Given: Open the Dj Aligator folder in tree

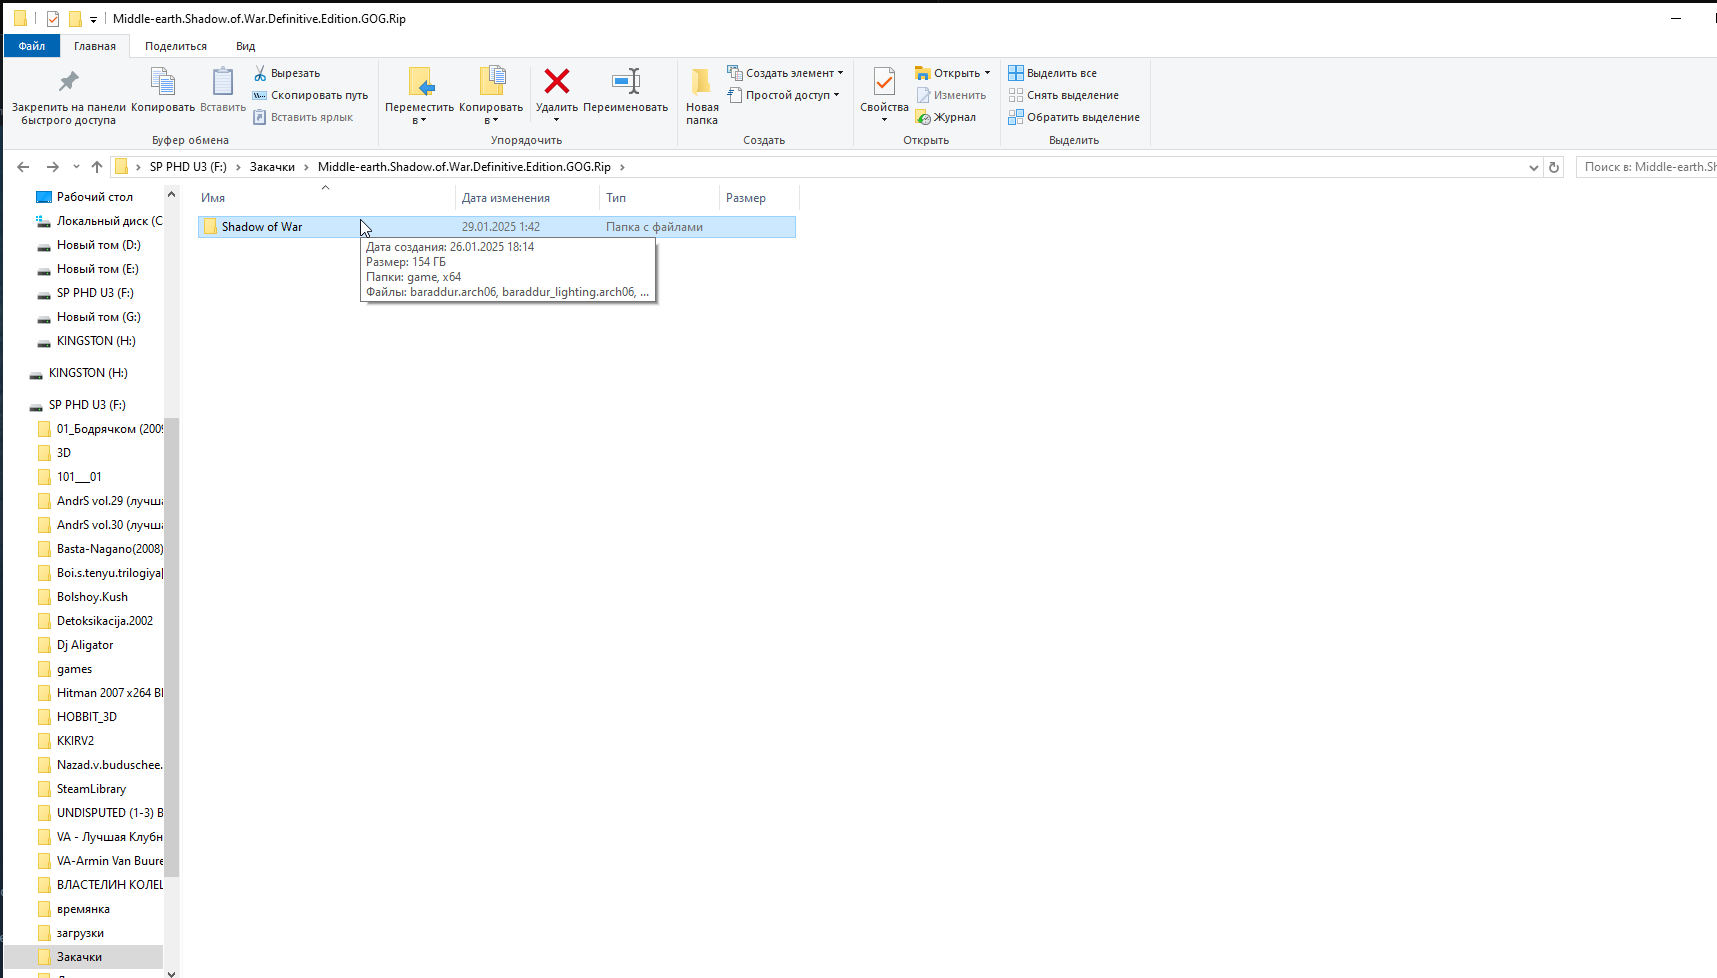Looking at the screenshot, I should click(85, 645).
